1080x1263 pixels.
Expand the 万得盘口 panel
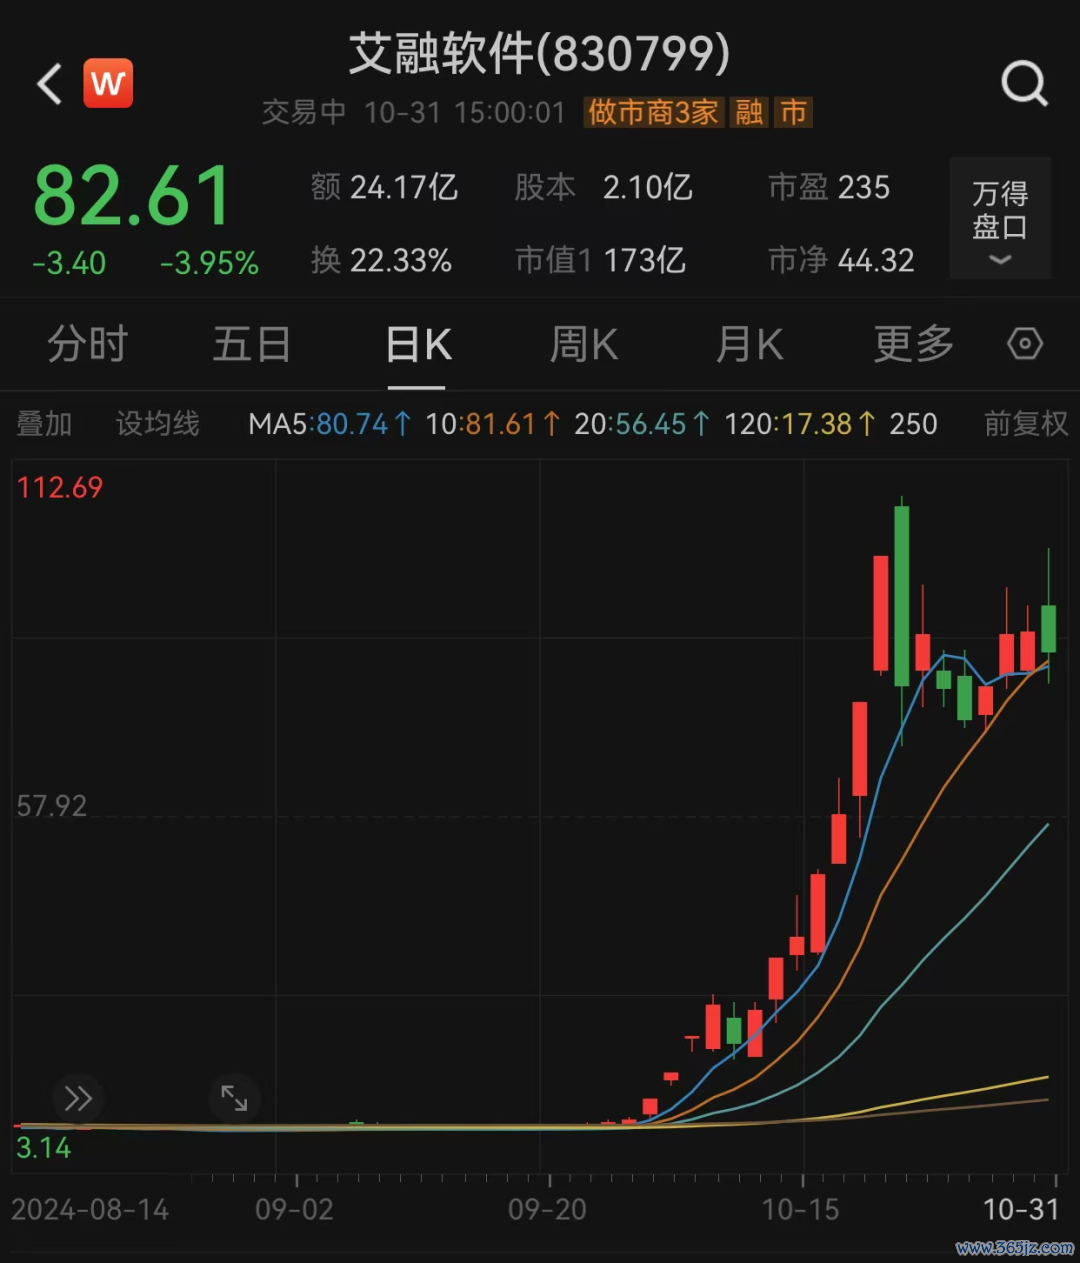click(x=1000, y=218)
